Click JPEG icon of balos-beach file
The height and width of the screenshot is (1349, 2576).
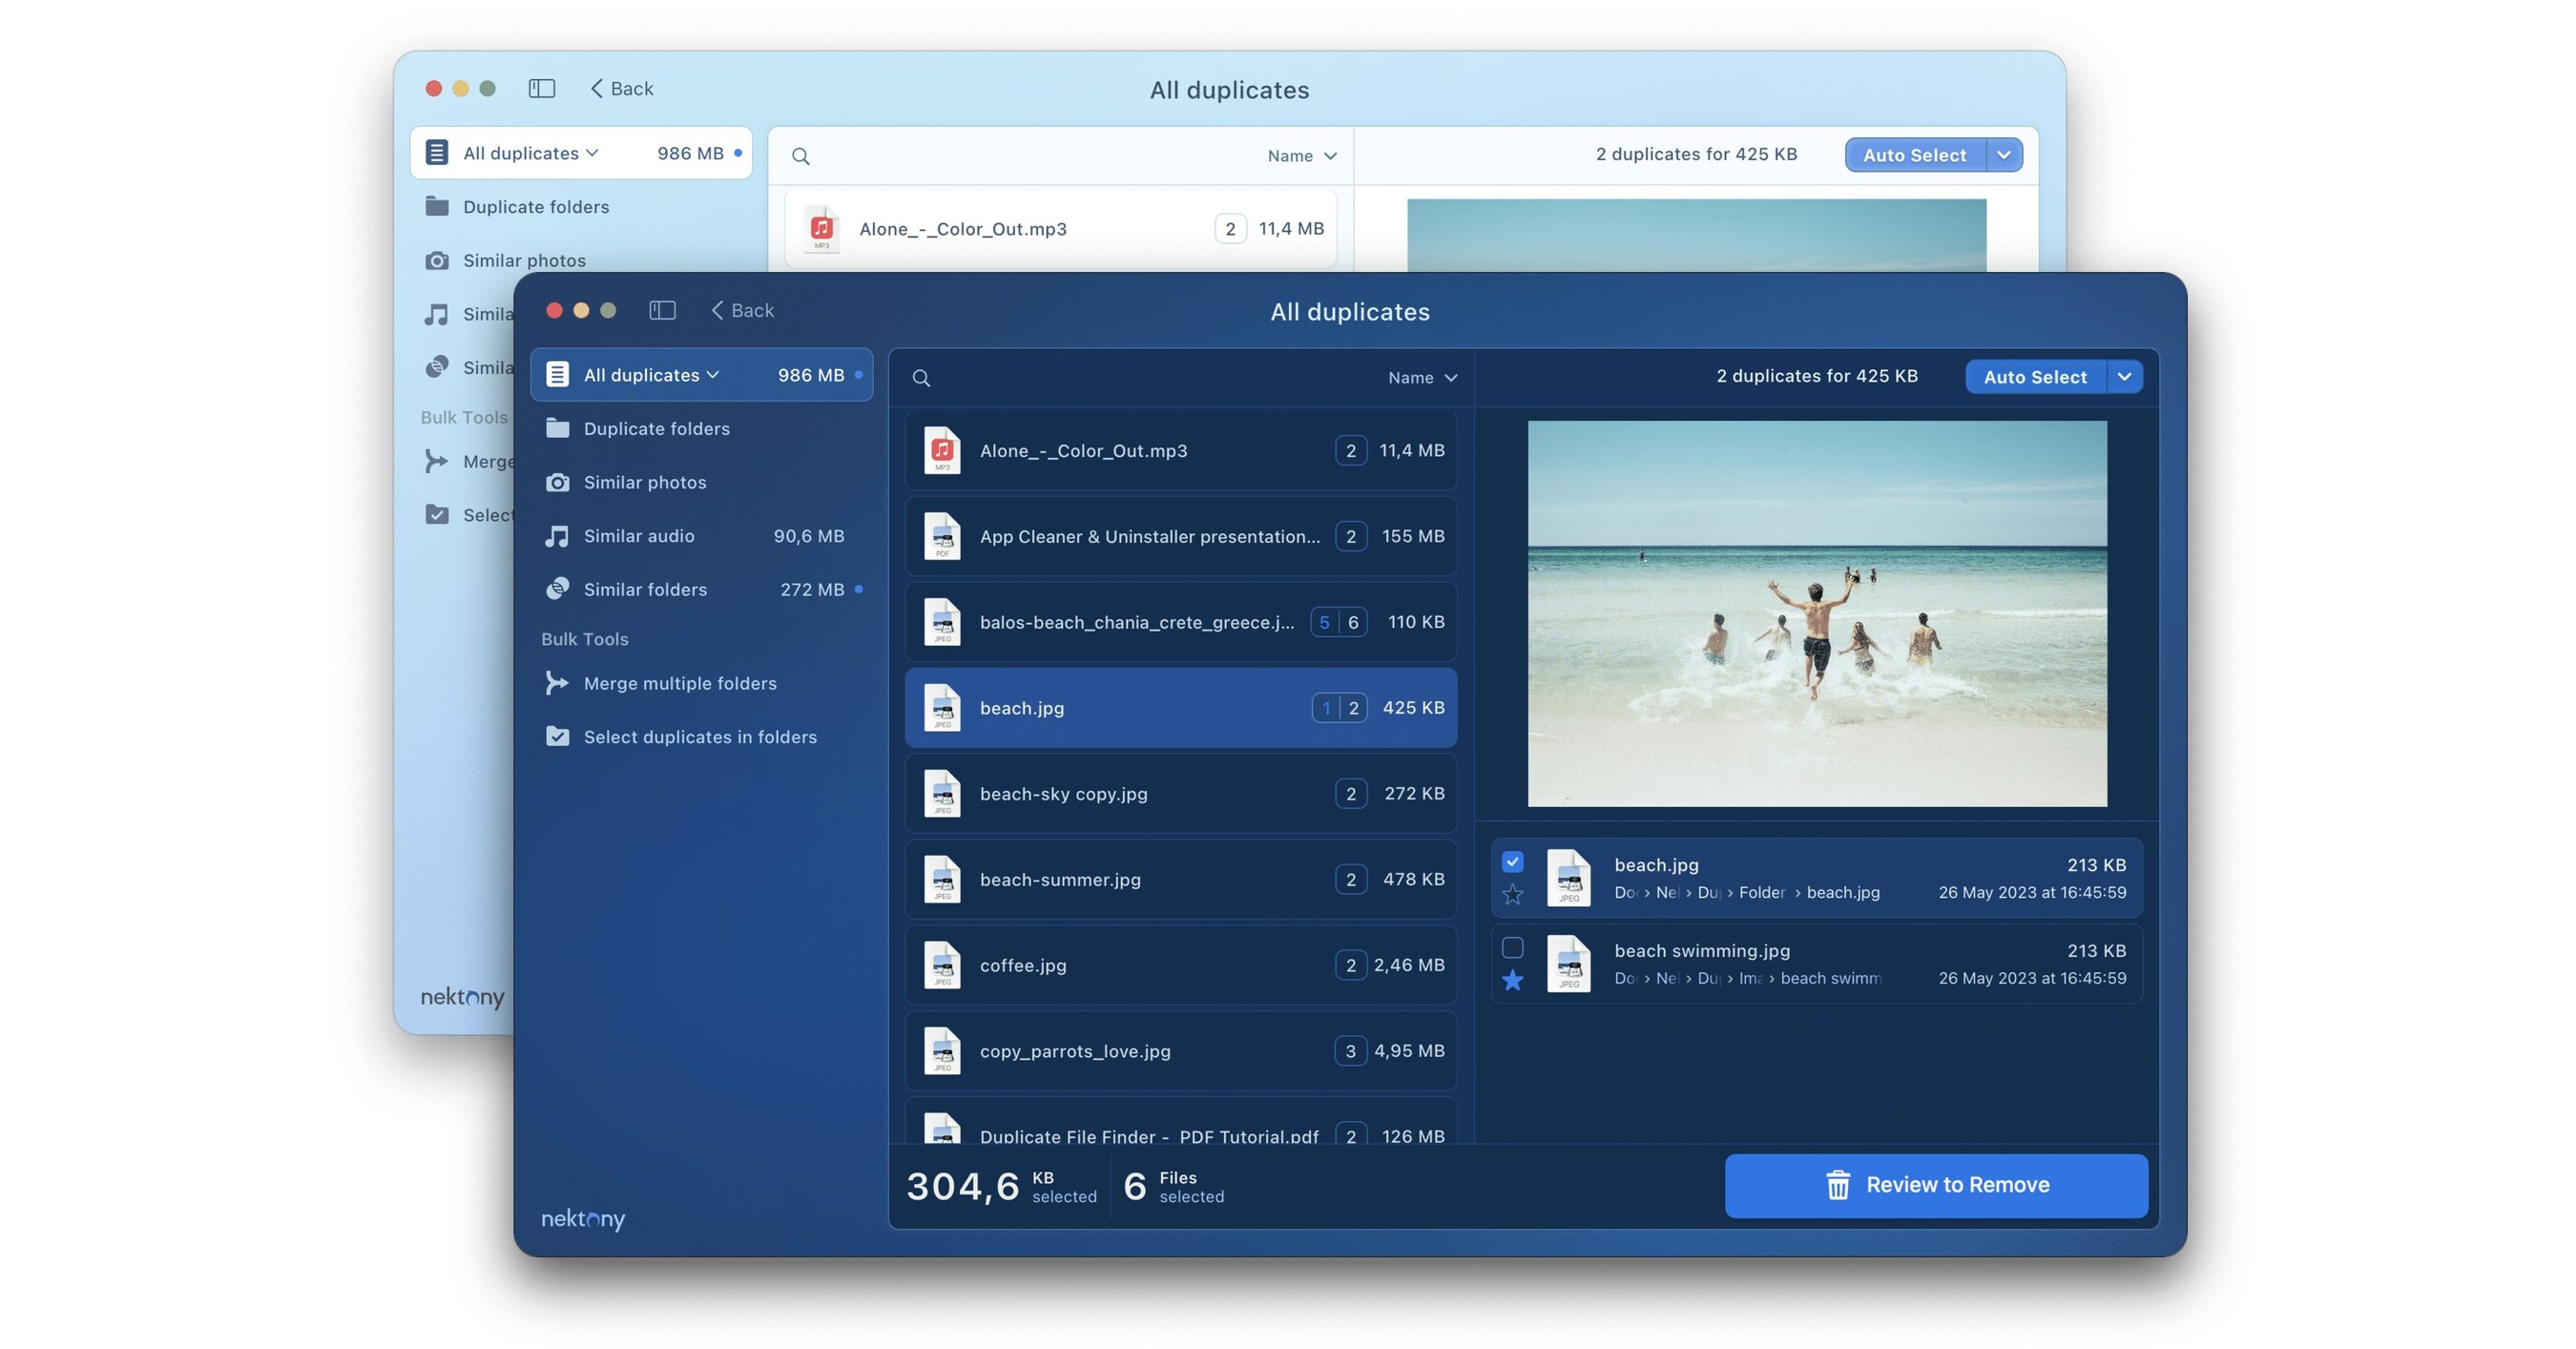click(941, 622)
